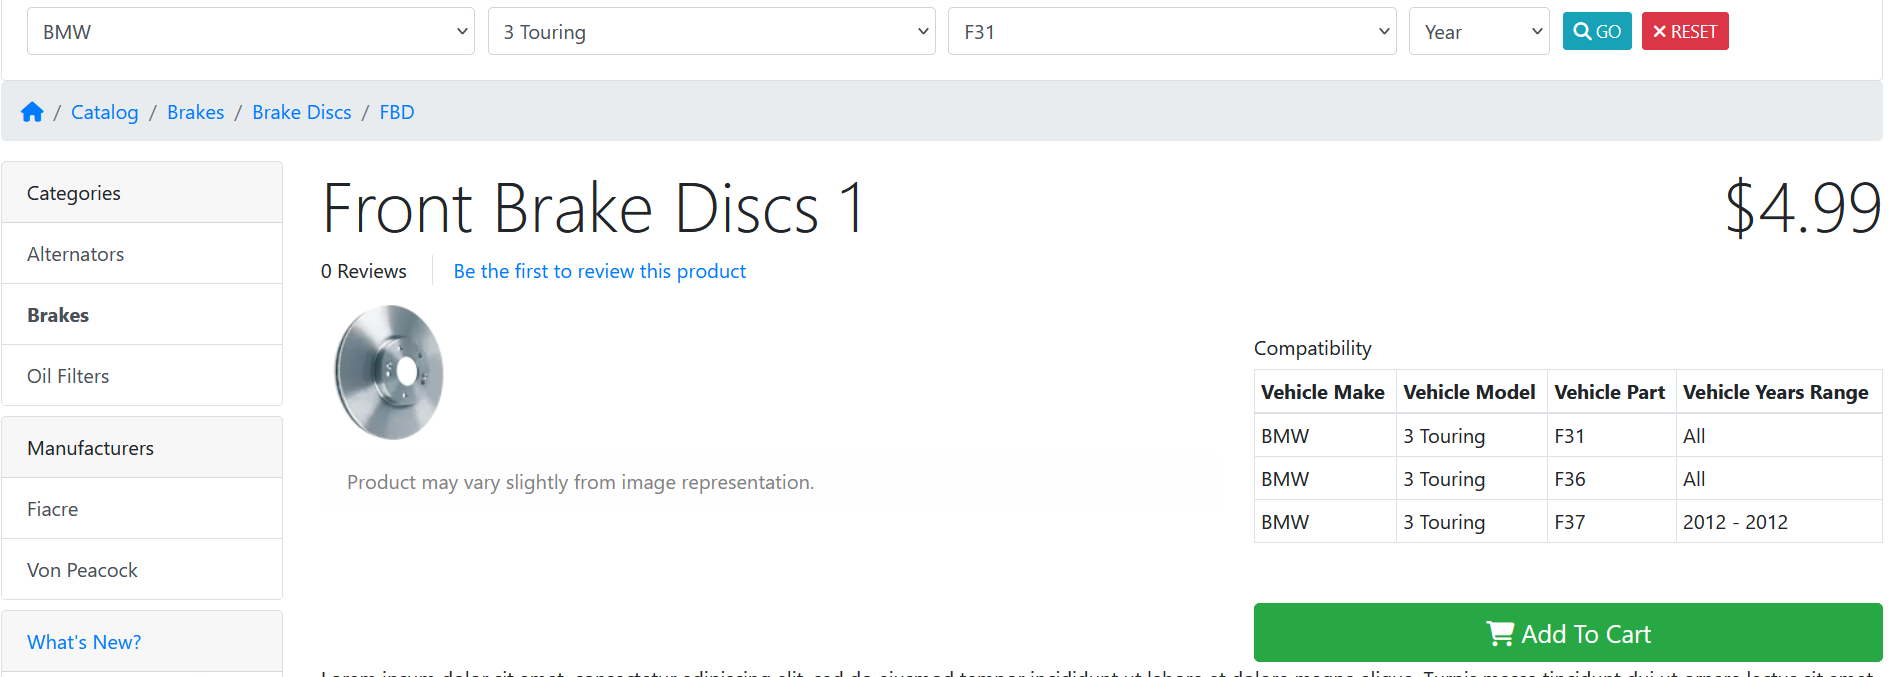This screenshot has width=1892, height=677.
Task: Select Oil Filters category
Action: (142, 376)
